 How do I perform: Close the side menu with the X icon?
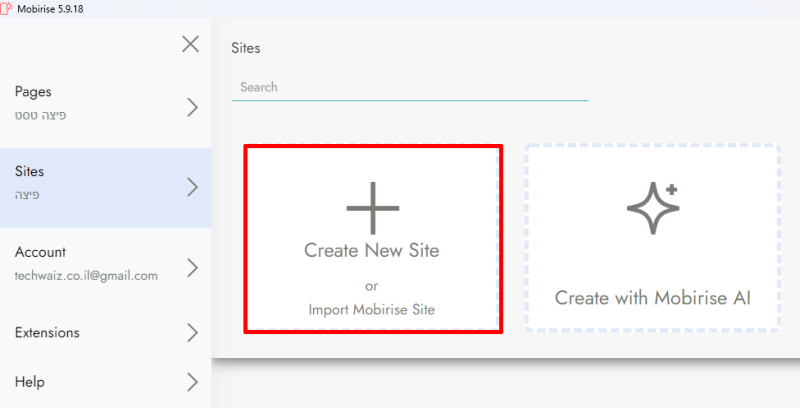[190, 44]
